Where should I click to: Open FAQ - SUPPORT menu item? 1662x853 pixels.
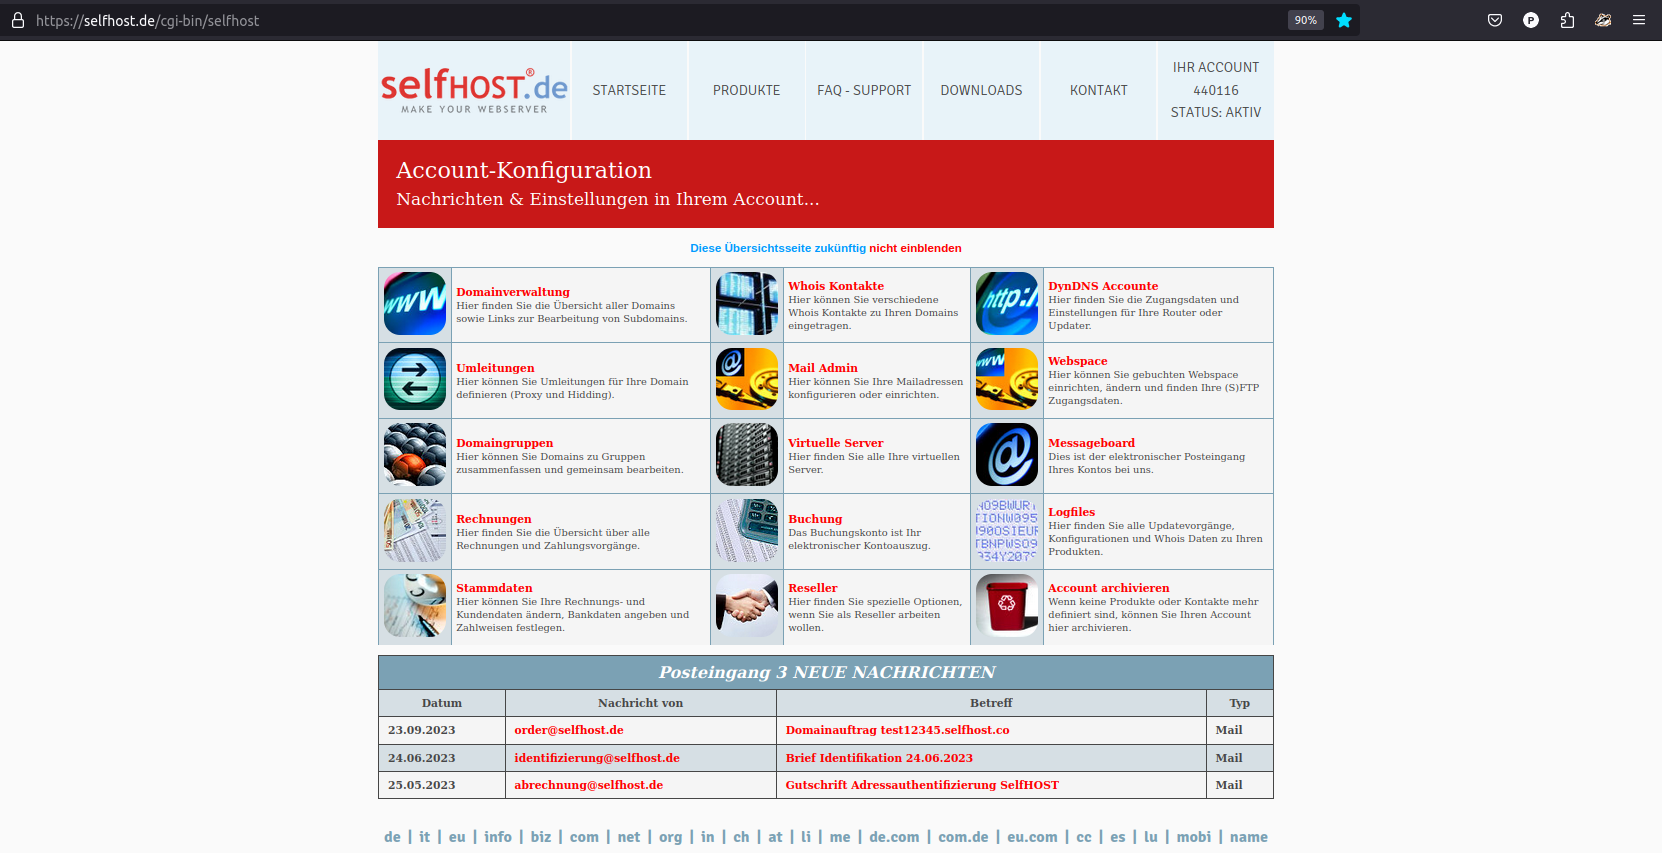864,90
